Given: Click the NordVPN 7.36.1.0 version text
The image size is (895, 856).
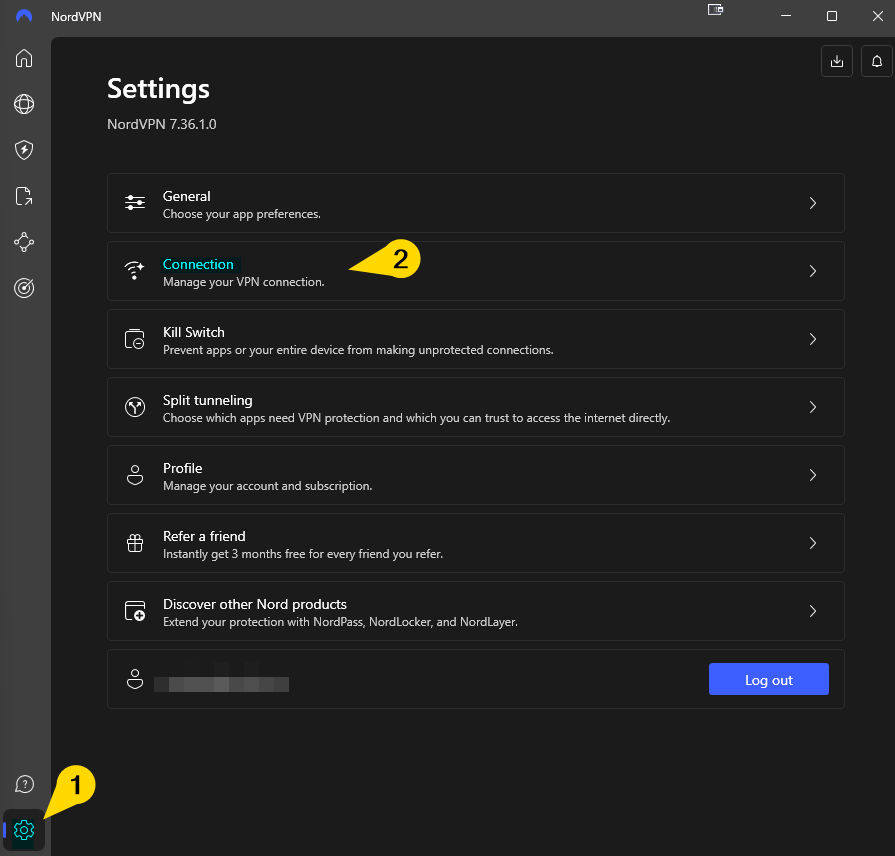Looking at the screenshot, I should [x=162, y=124].
